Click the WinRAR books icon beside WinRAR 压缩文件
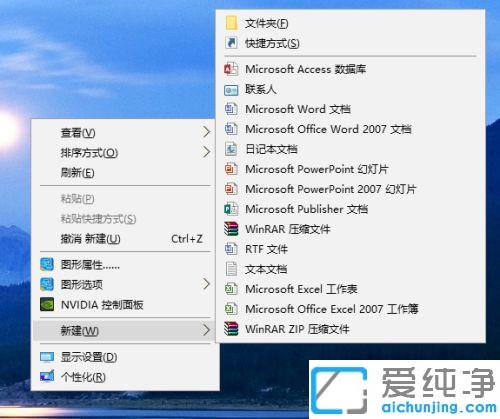This screenshot has width=500, height=419. [x=231, y=229]
